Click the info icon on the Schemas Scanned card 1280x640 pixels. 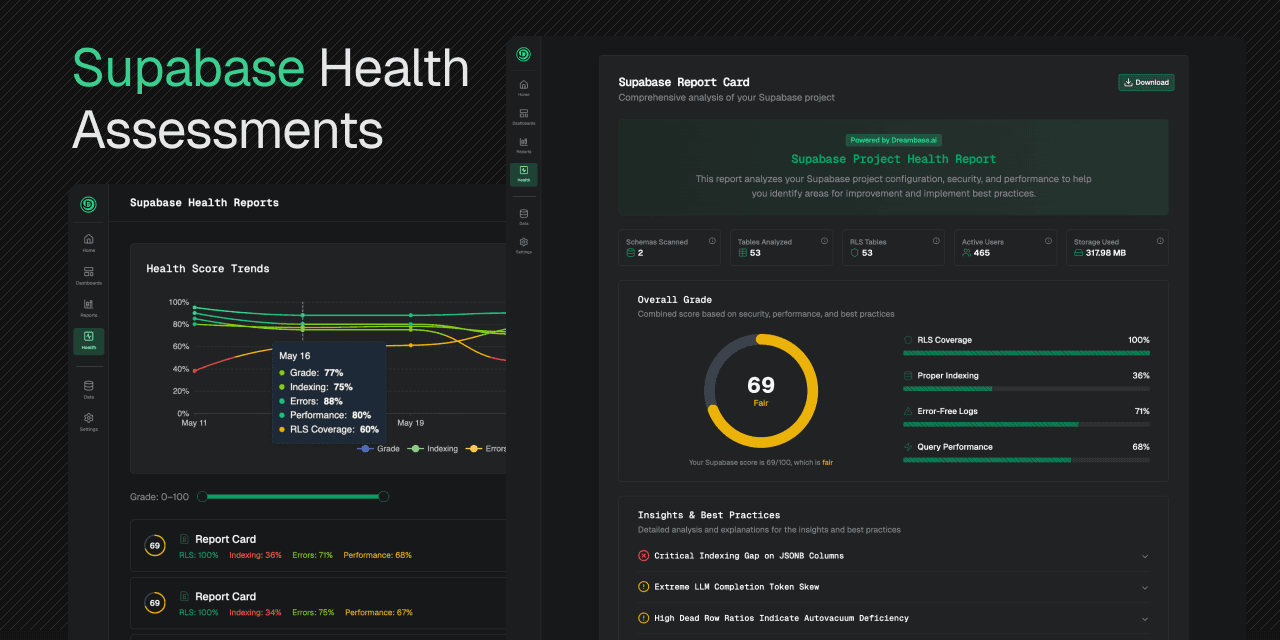pos(712,241)
